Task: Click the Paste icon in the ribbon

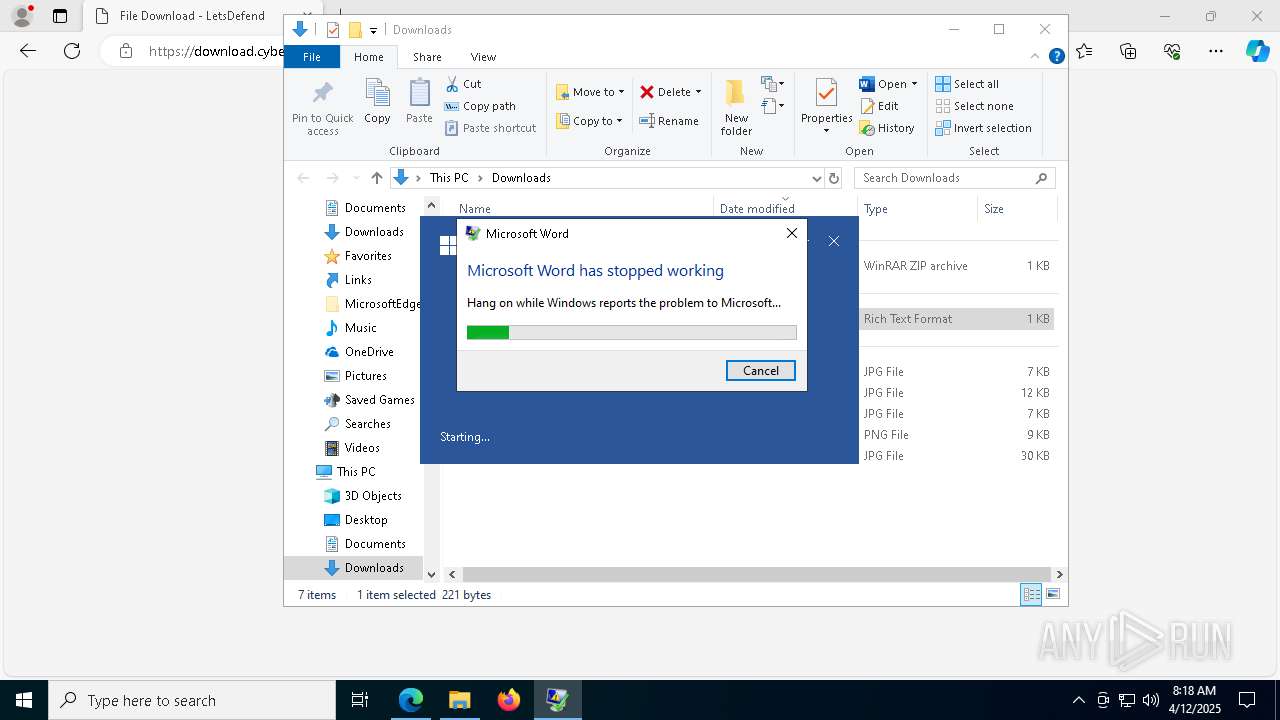Action: pos(419,93)
